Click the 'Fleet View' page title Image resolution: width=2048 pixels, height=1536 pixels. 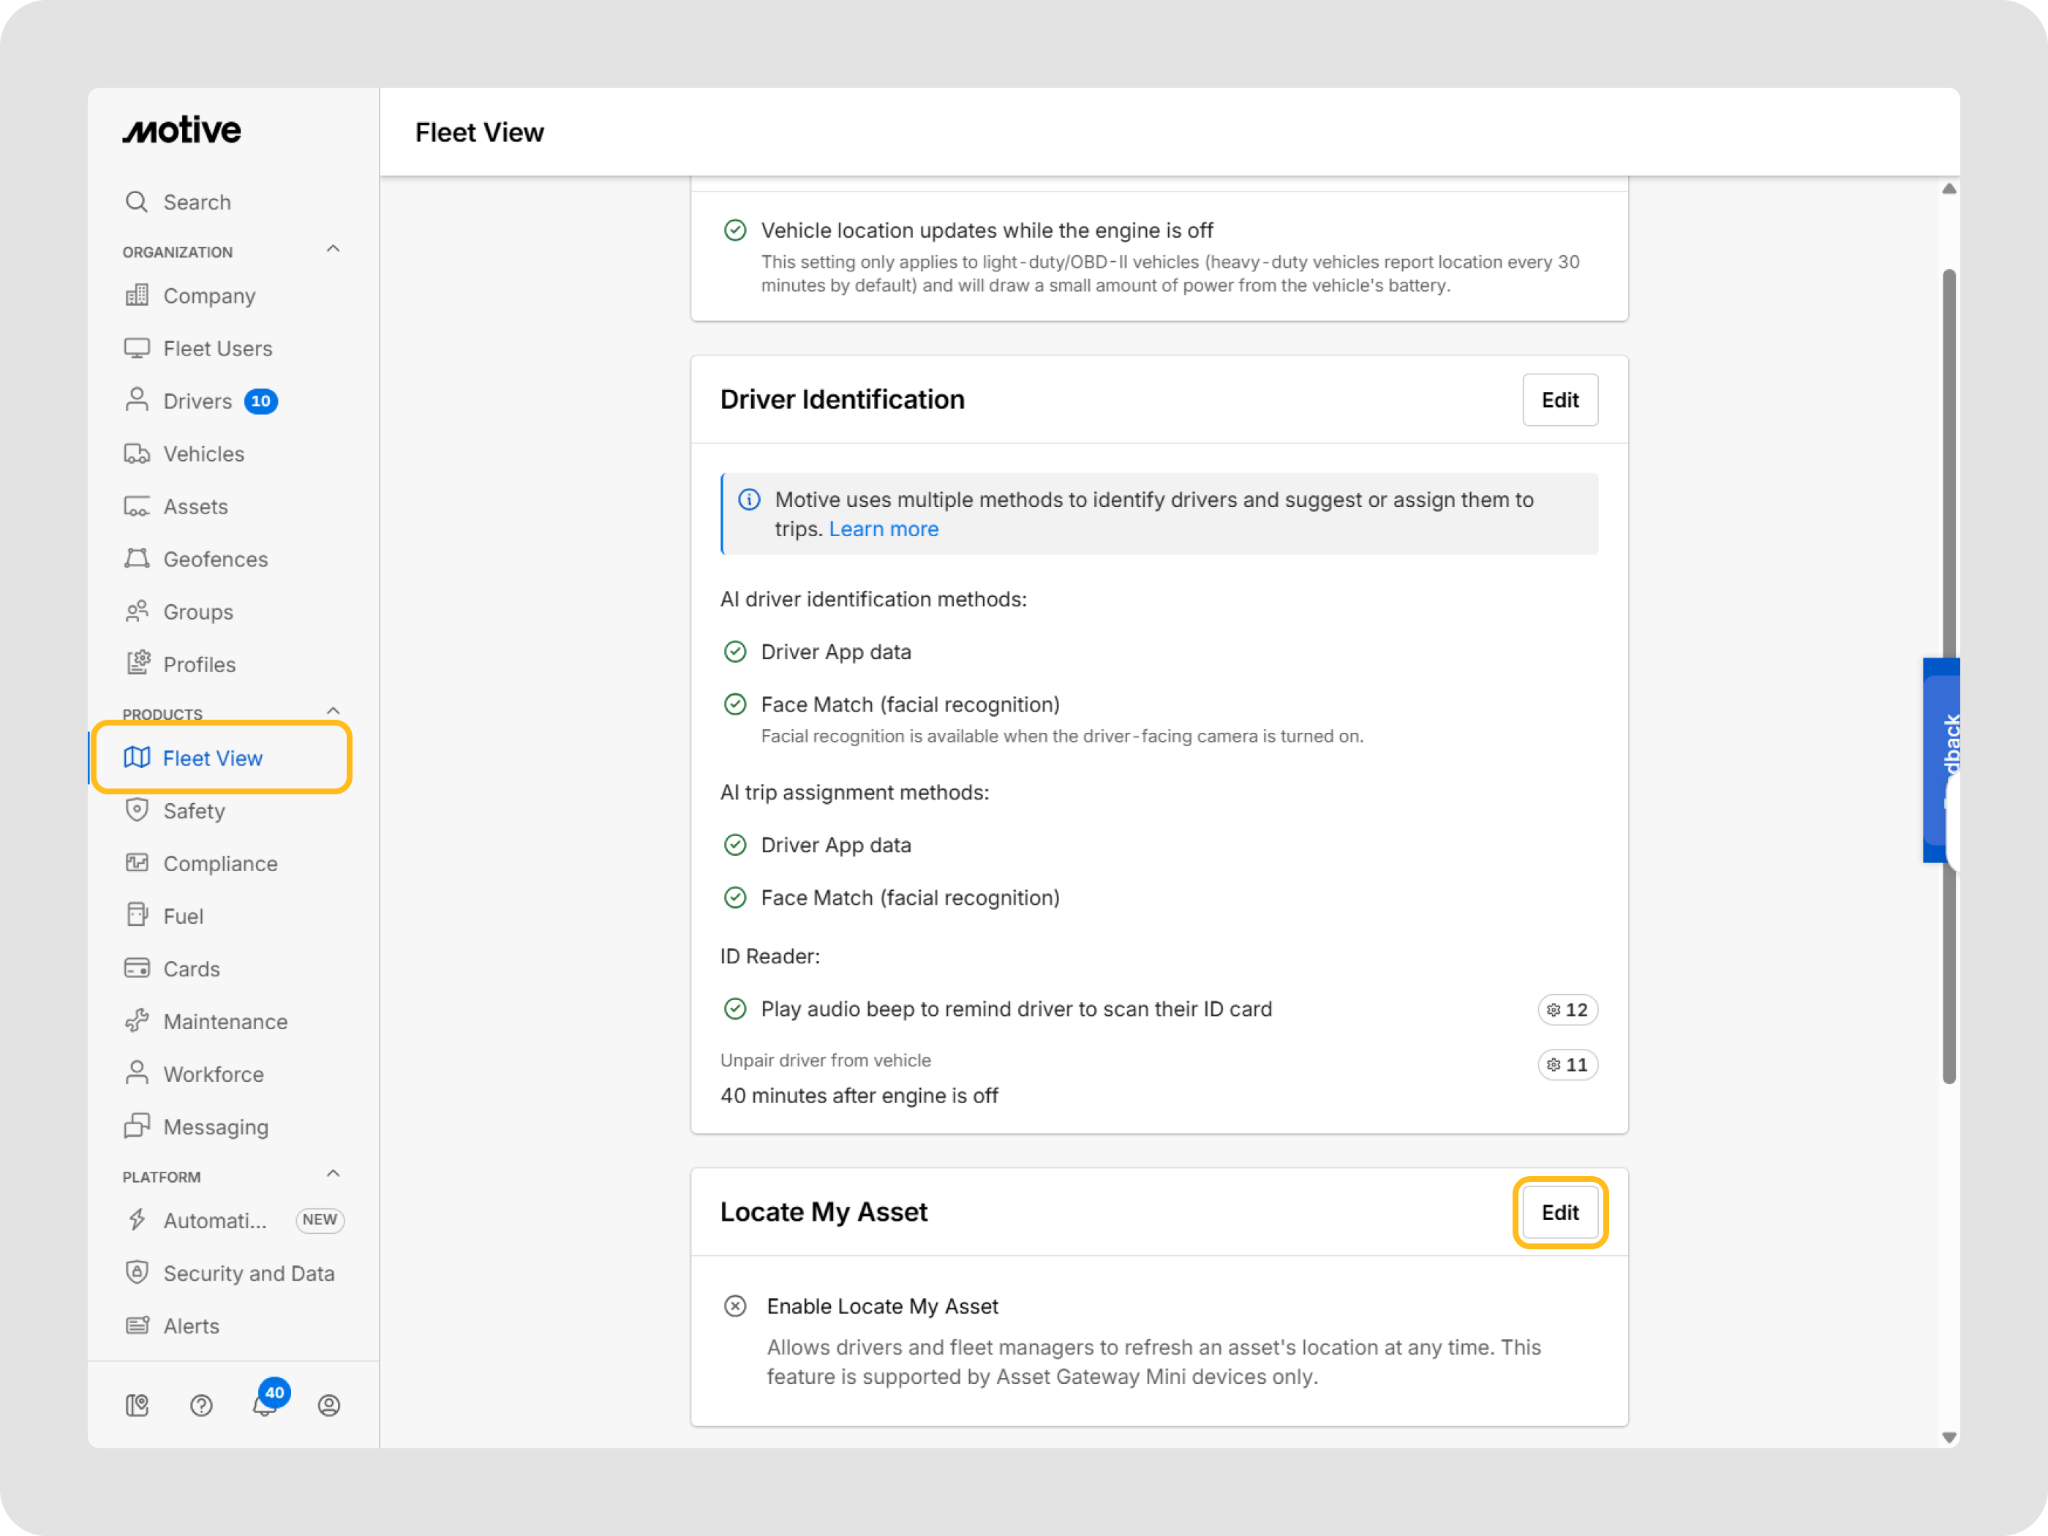pyautogui.click(x=479, y=132)
